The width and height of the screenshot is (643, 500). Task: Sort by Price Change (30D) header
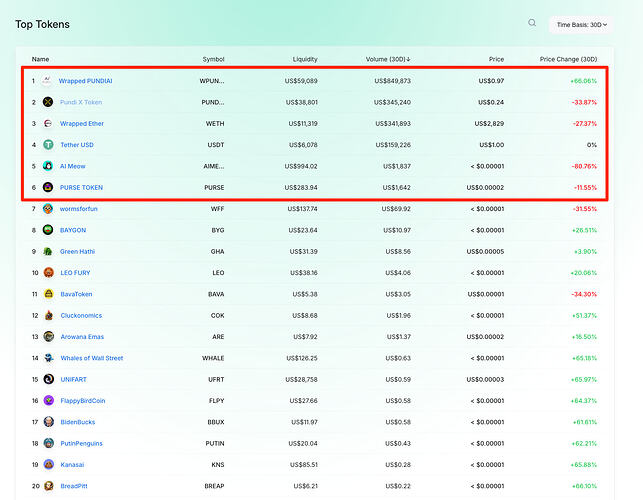[568, 59]
